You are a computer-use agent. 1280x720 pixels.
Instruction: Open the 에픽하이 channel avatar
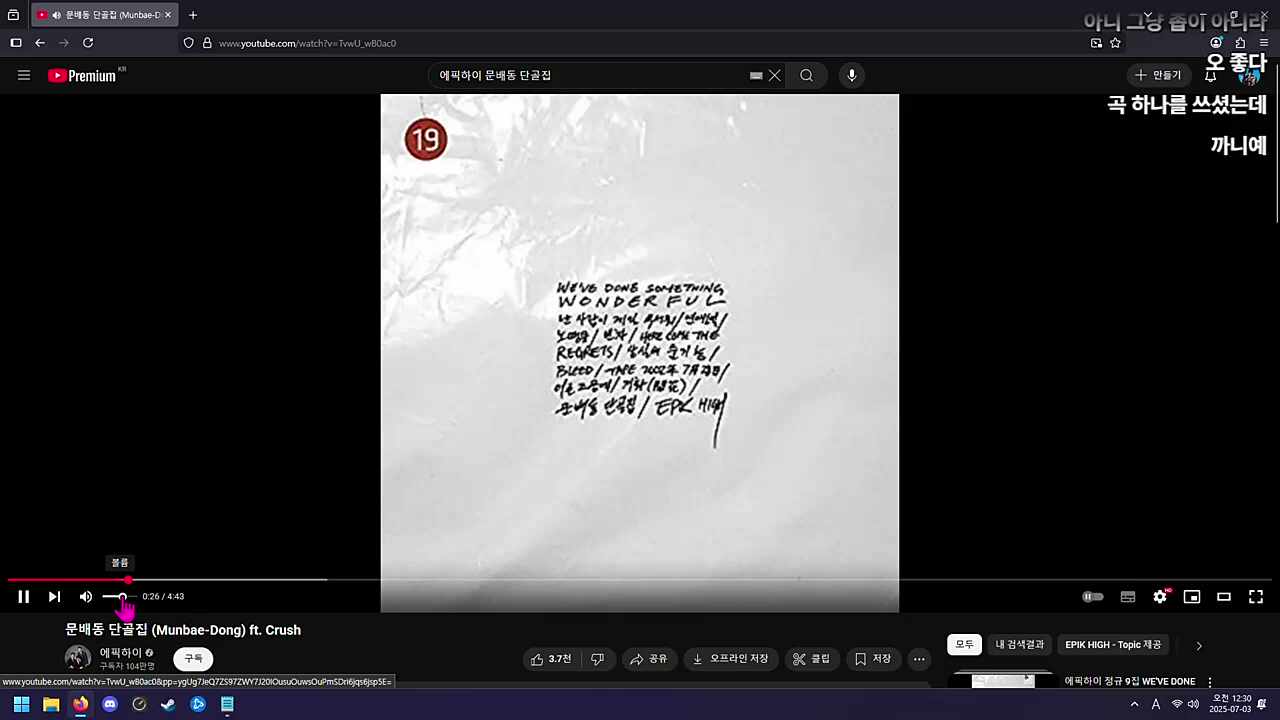coord(78,658)
